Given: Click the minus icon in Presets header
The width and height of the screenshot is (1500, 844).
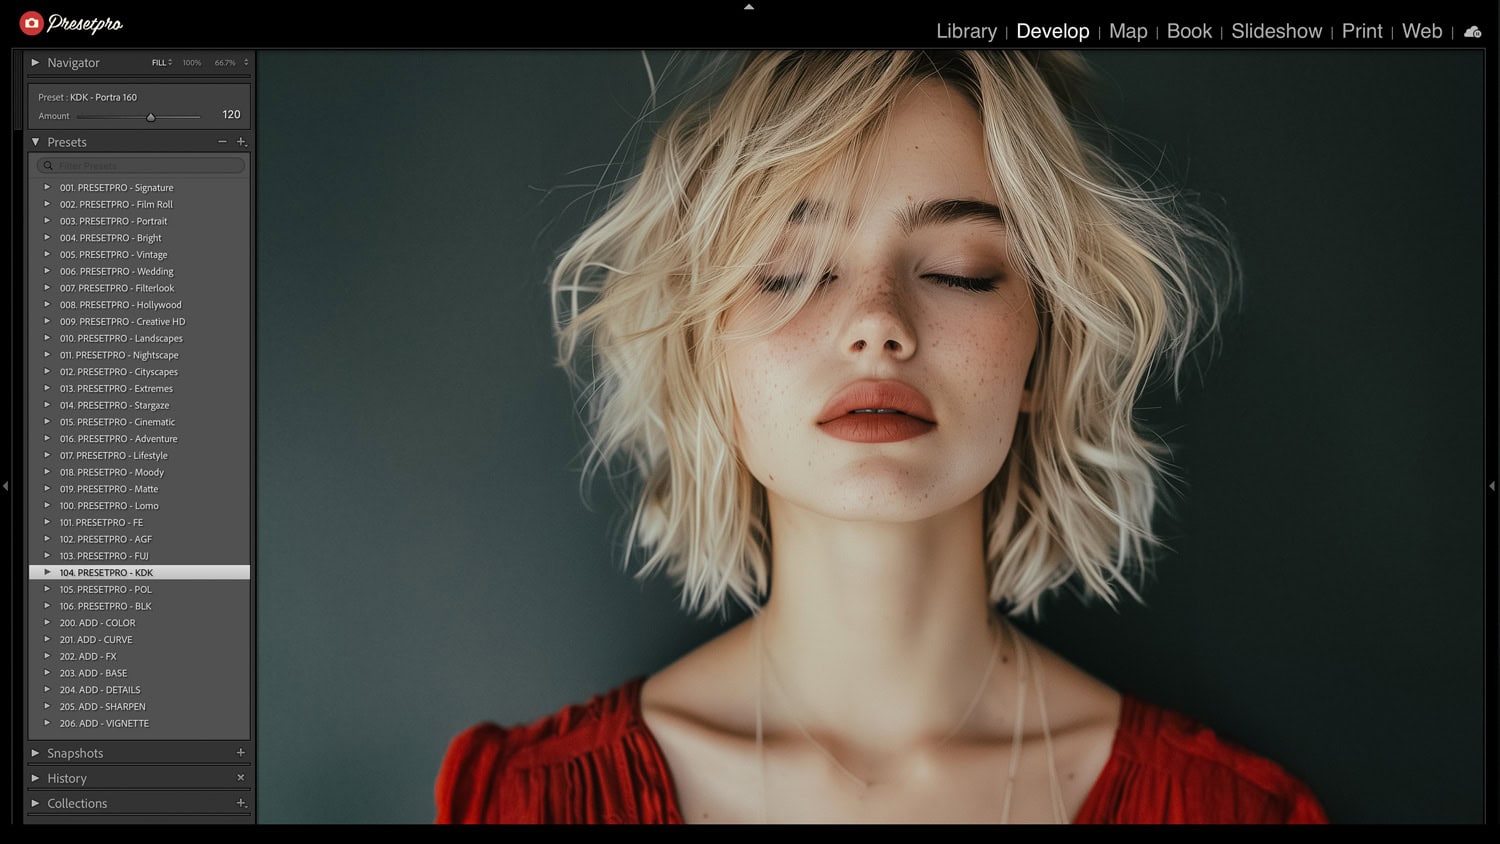Looking at the screenshot, I should point(222,142).
